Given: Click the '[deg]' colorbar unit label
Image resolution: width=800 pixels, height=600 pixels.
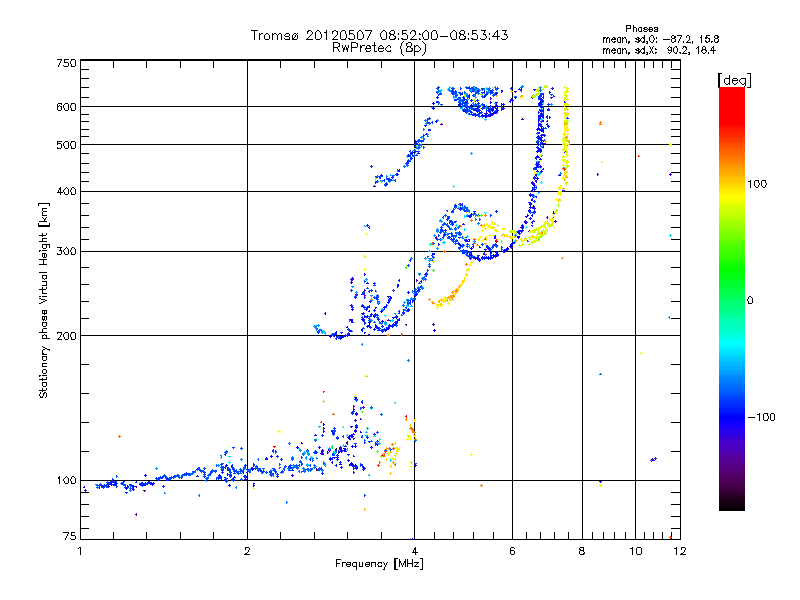Looking at the screenshot, I should 734,80.
